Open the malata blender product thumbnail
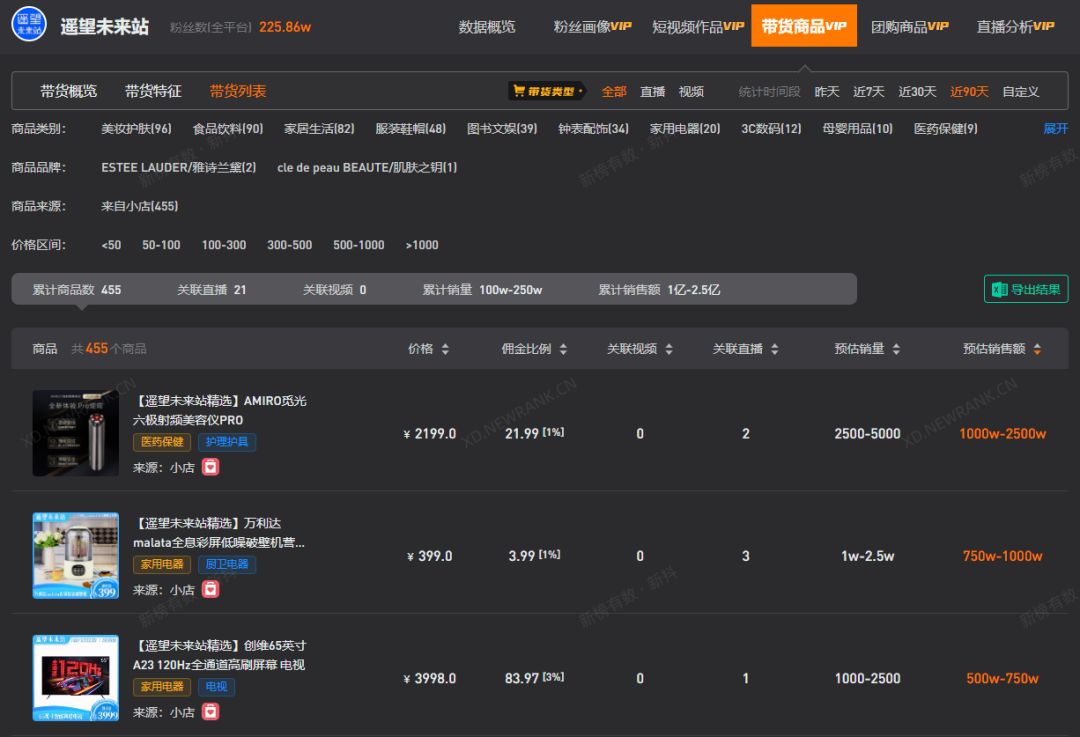Image resolution: width=1080 pixels, height=737 pixels. (x=76, y=556)
